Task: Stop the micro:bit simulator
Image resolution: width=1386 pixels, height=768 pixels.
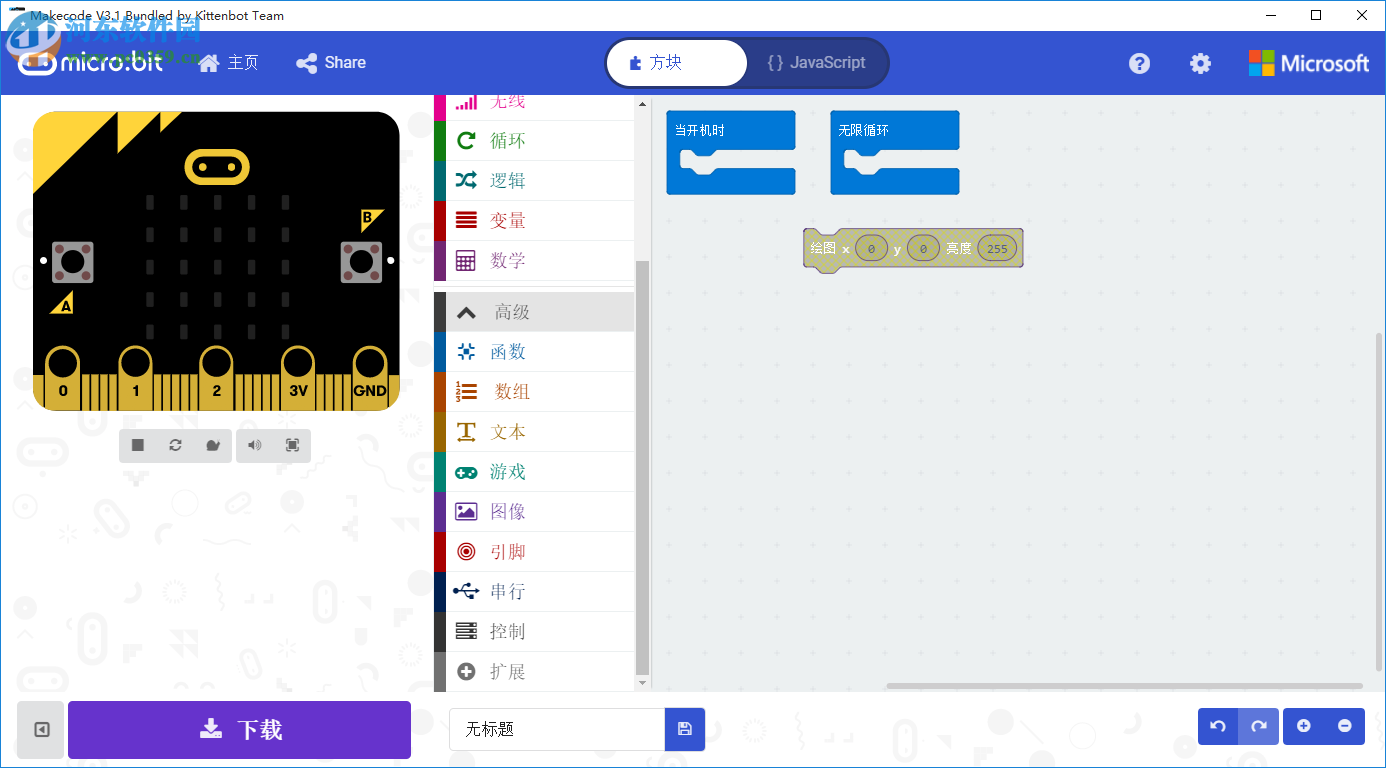Action: (x=137, y=445)
